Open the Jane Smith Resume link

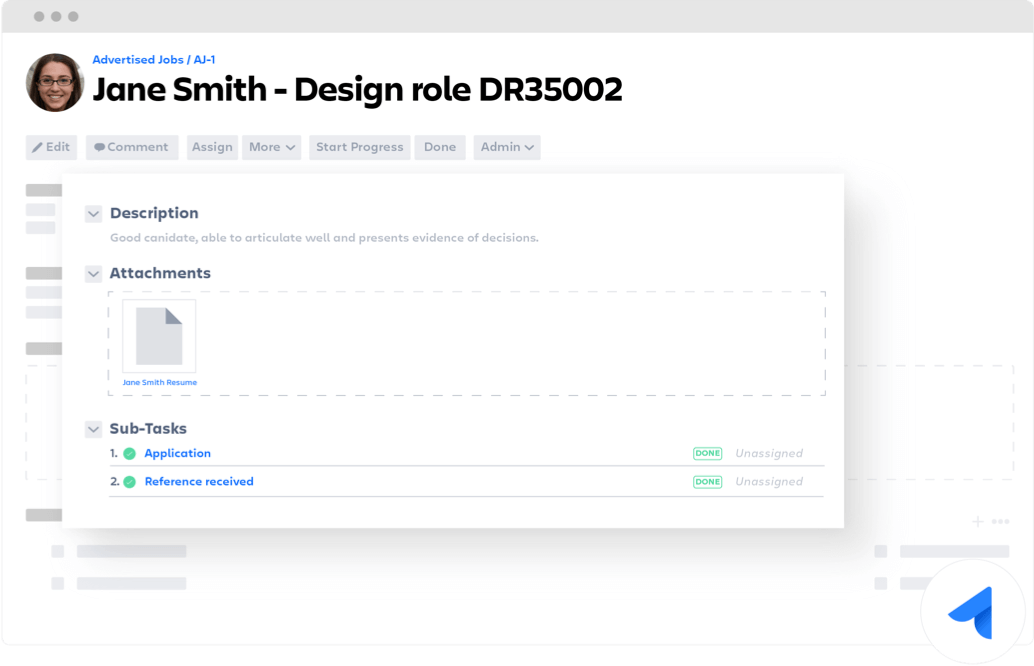click(158, 381)
